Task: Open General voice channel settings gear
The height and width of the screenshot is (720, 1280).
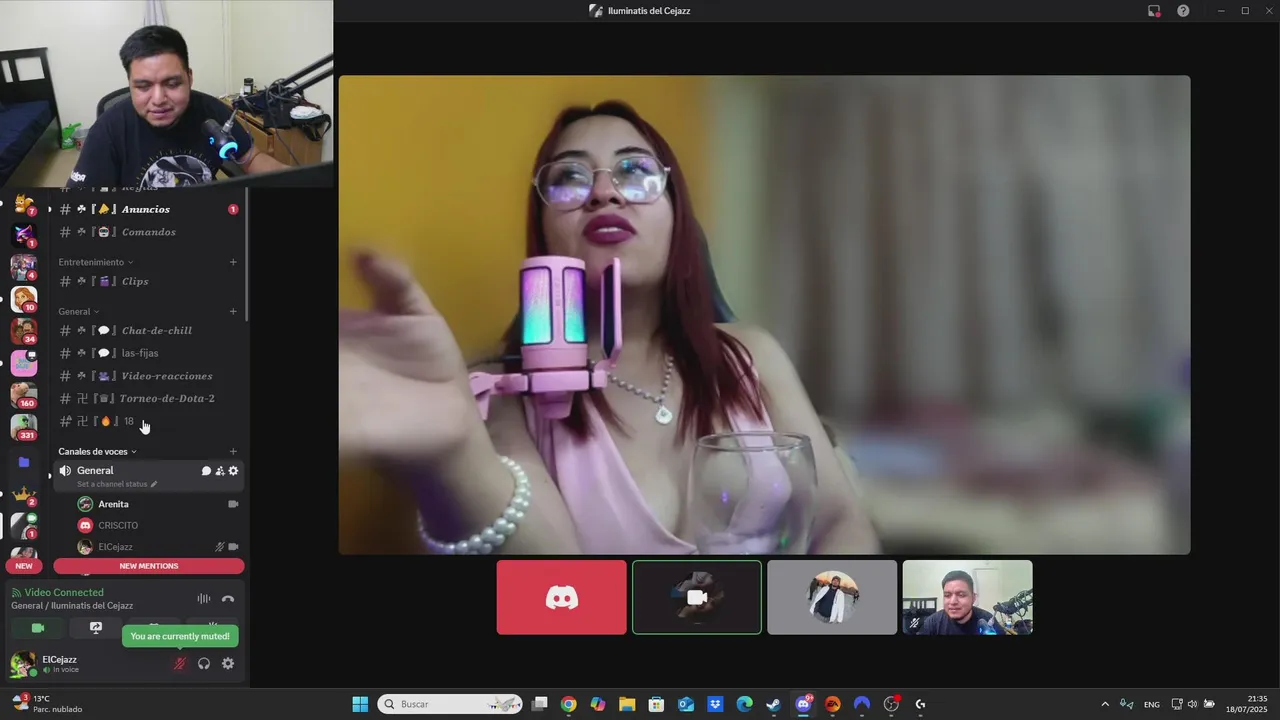Action: tap(234, 471)
